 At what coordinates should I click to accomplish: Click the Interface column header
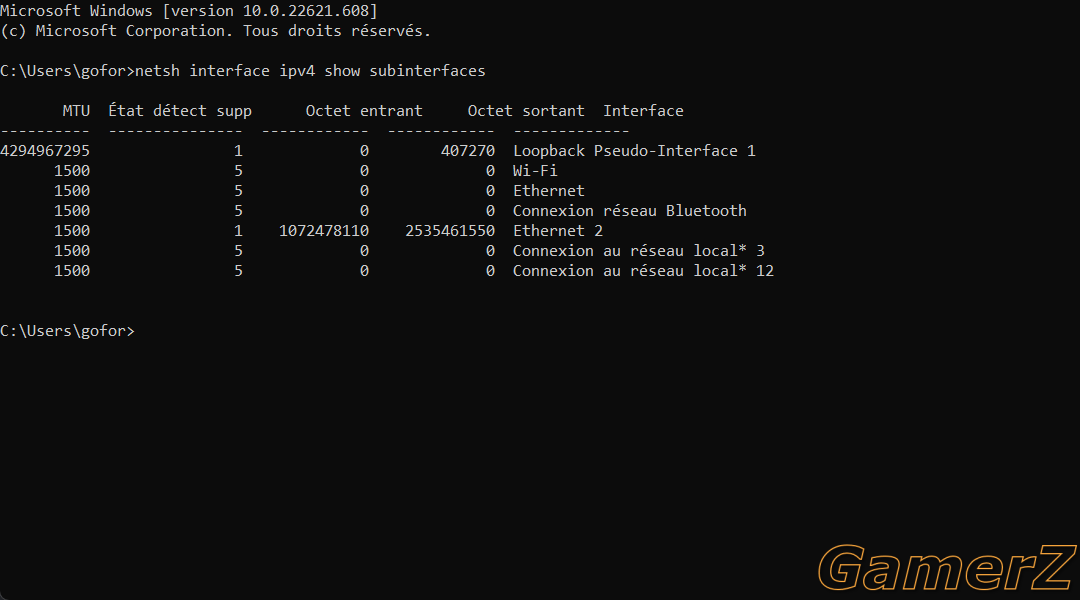[x=643, y=111]
